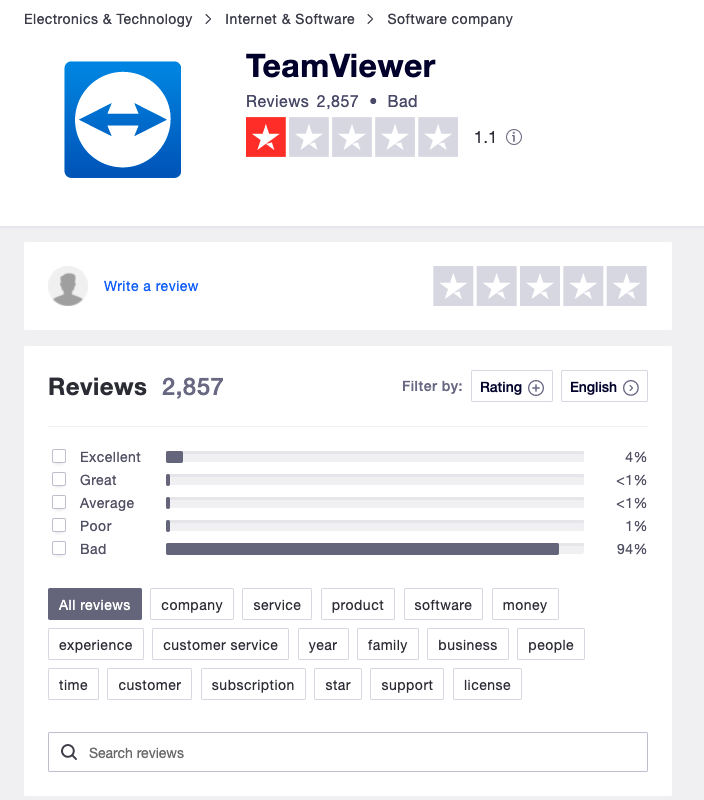
Task: Select the All reviews tag
Action: click(x=95, y=605)
